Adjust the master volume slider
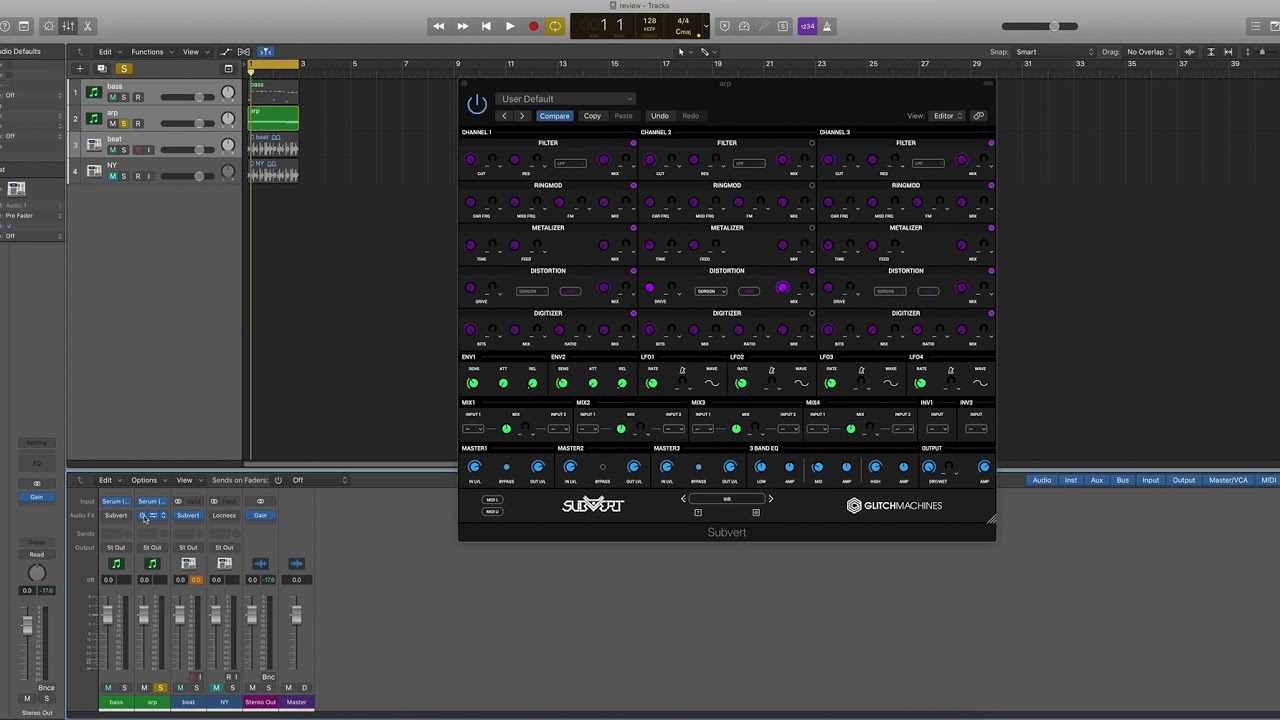This screenshot has height=720, width=1280. coord(1040,26)
